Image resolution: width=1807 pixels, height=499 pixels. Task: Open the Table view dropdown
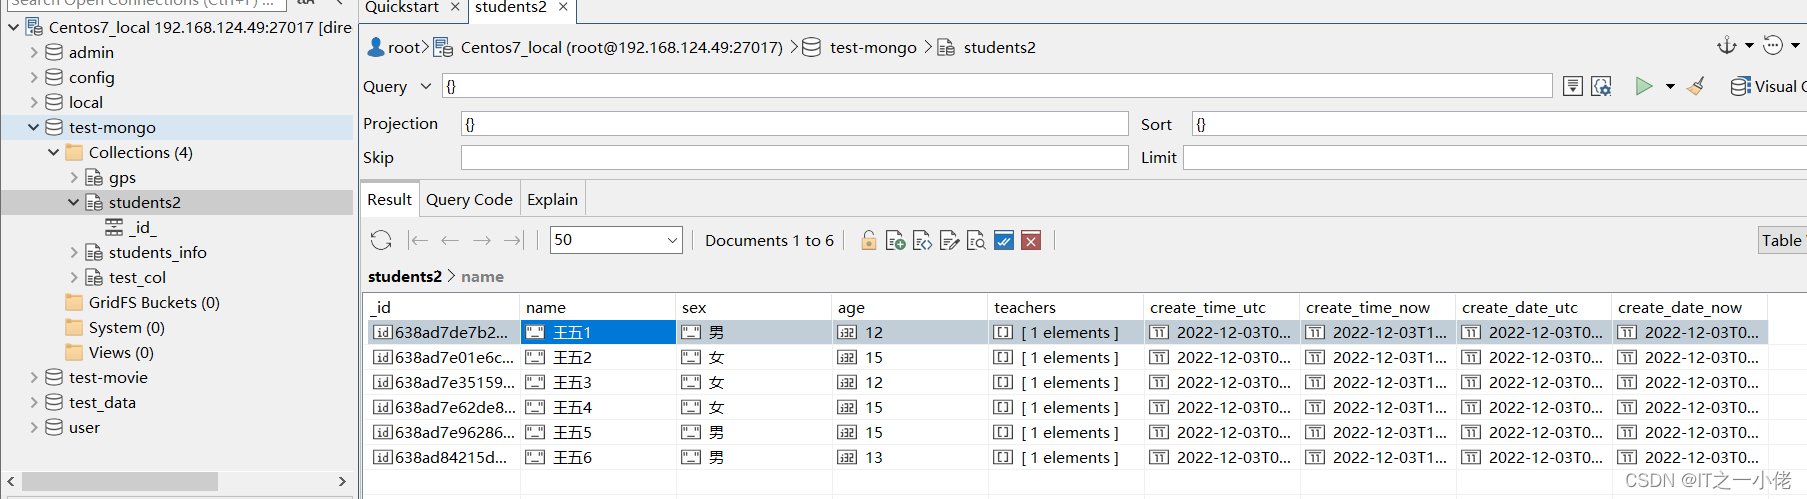click(x=1783, y=240)
